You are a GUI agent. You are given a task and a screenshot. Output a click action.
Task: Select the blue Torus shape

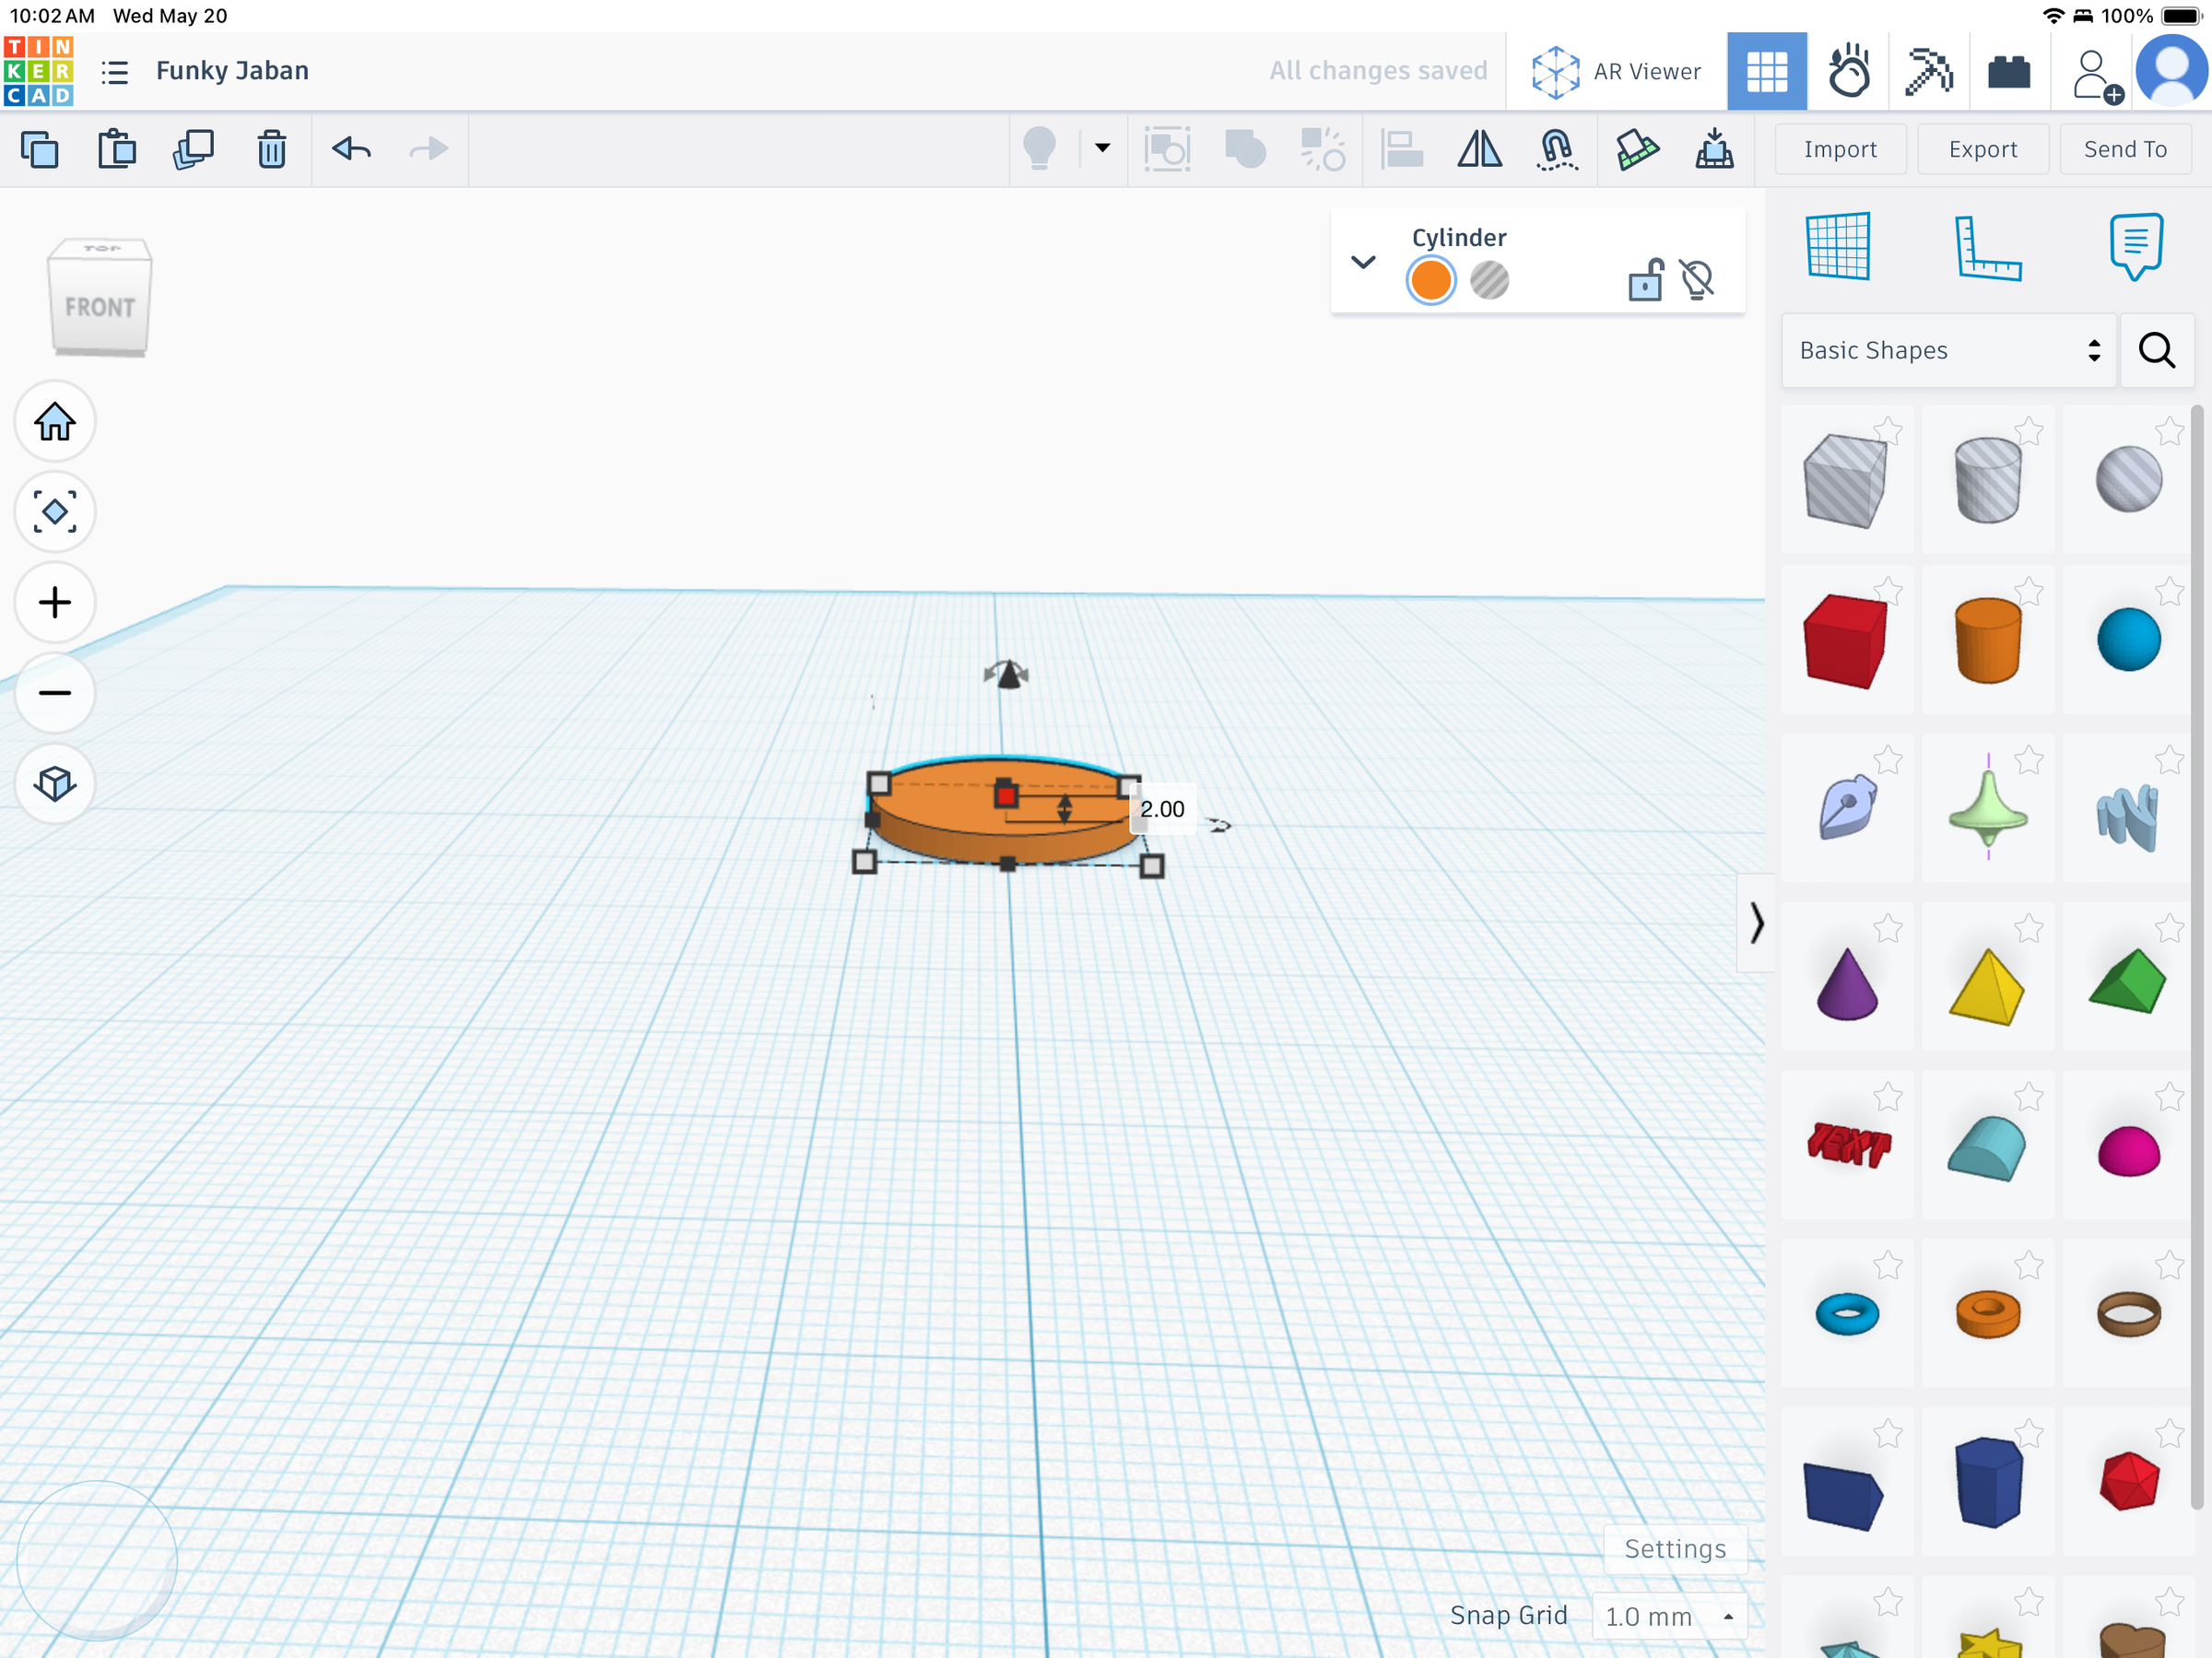click(1847, 1314)
